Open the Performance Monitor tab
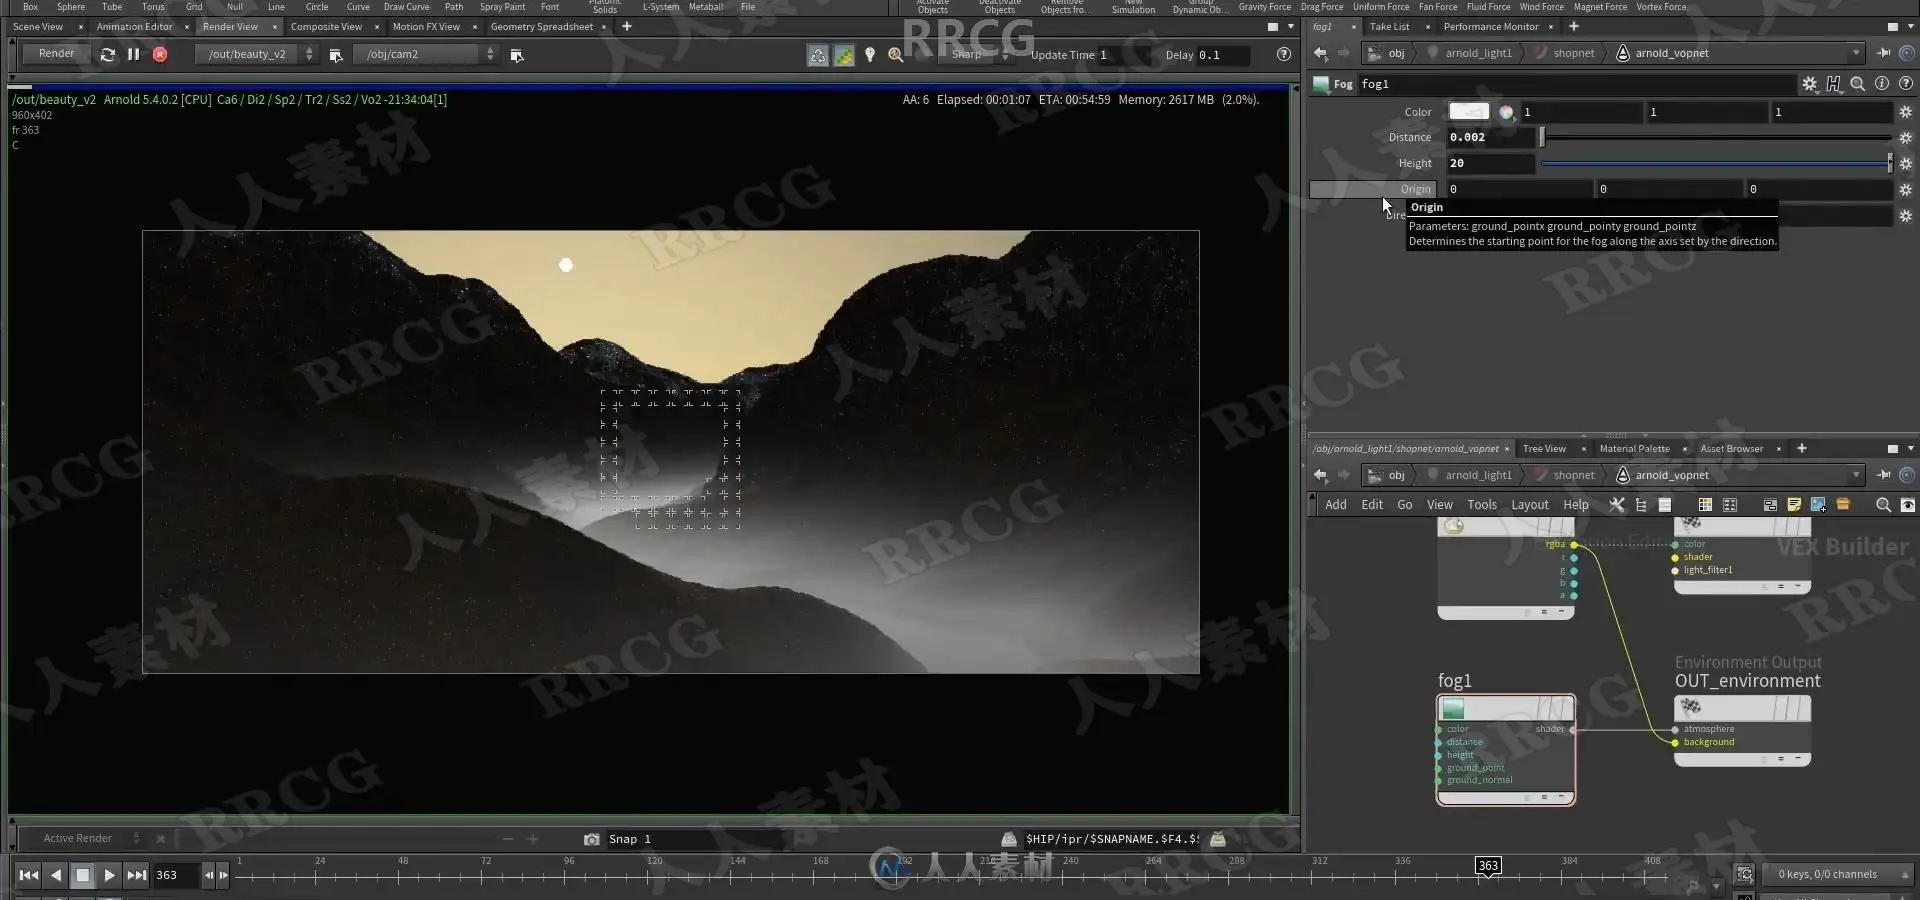 [1491, 27]
